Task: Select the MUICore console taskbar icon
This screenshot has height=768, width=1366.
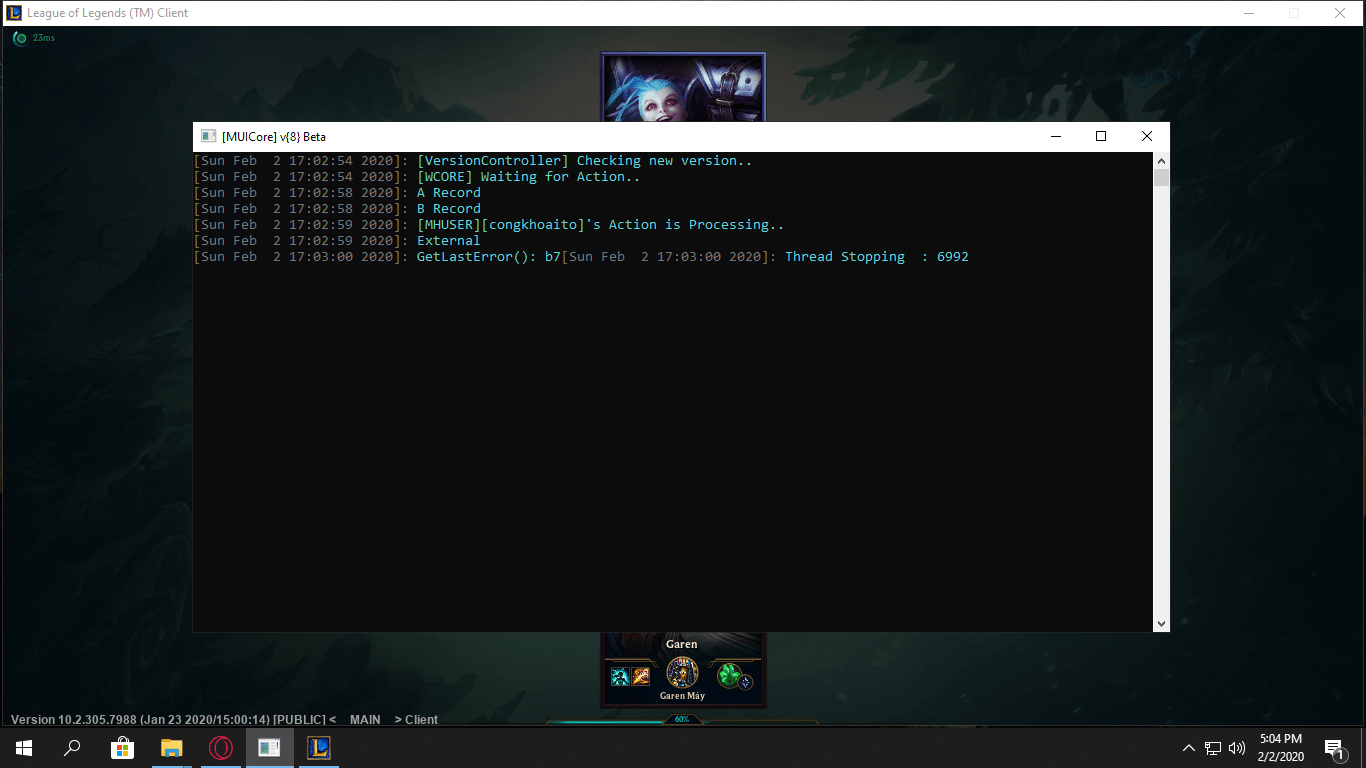Action: coord(270,747)
